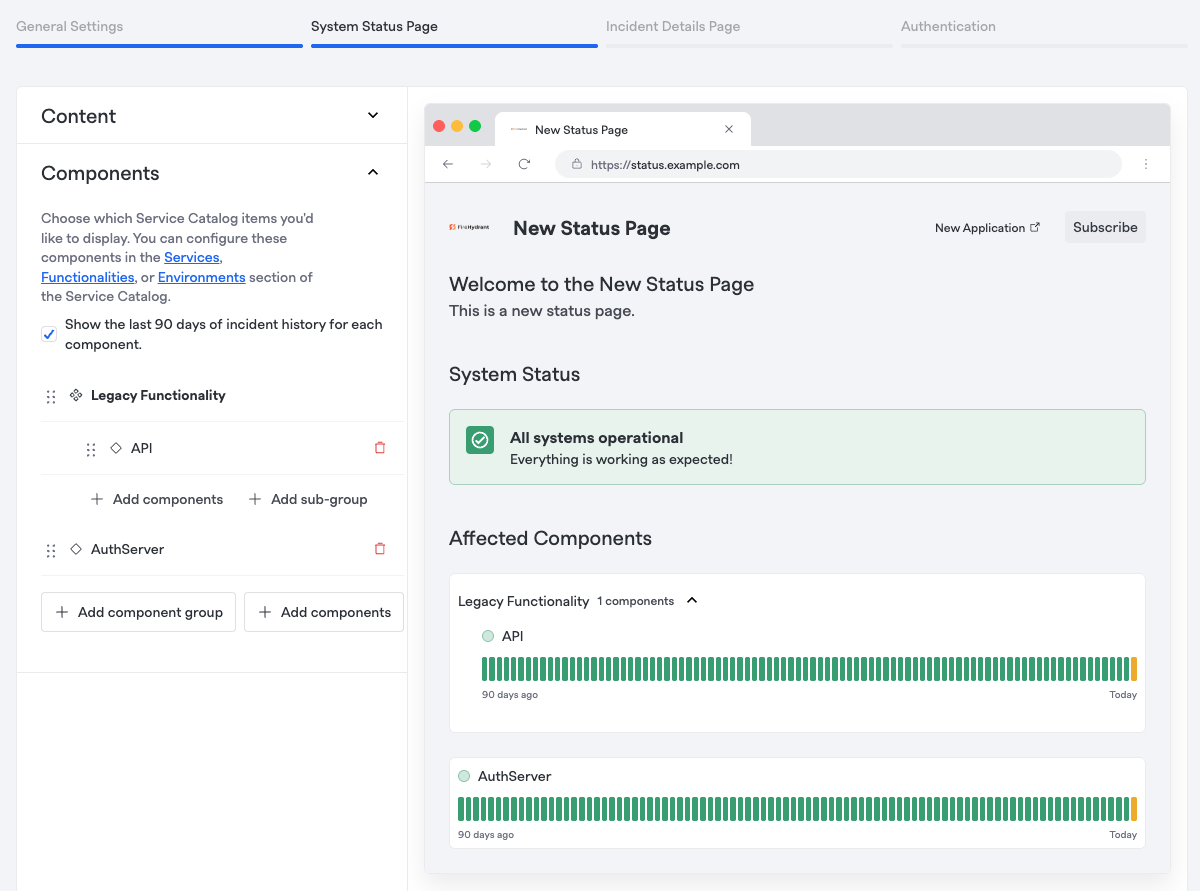Collapse Legacy Functionality group in preview
Screen dimensions: 1200x891
point(692,601)
